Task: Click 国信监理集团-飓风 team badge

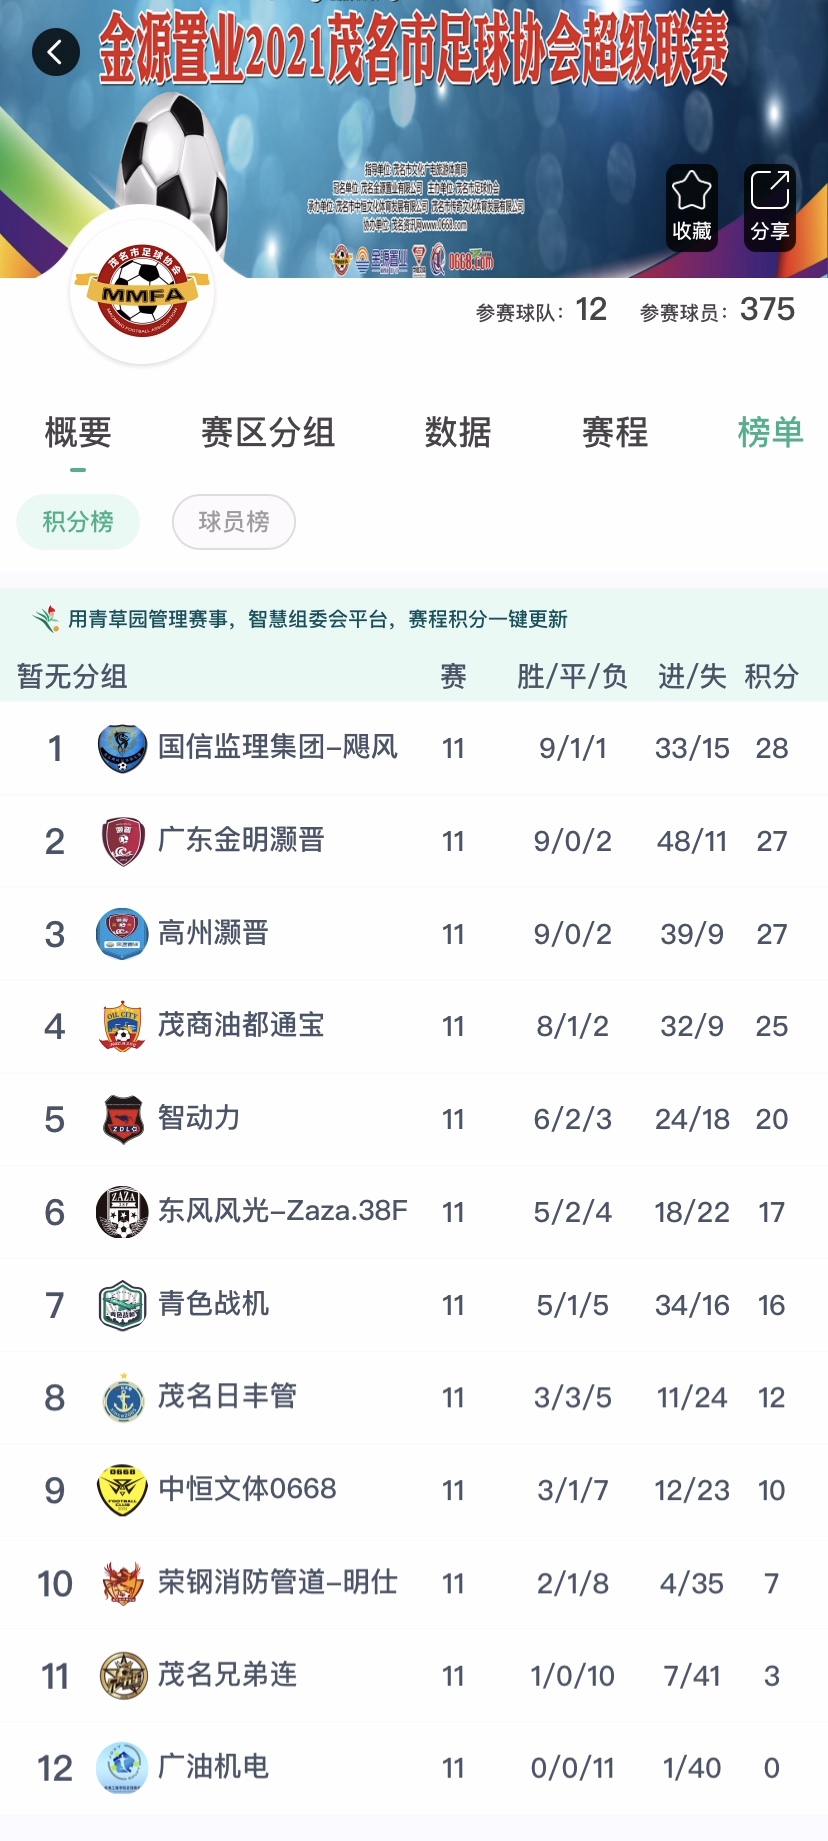Action: [122, 748]
